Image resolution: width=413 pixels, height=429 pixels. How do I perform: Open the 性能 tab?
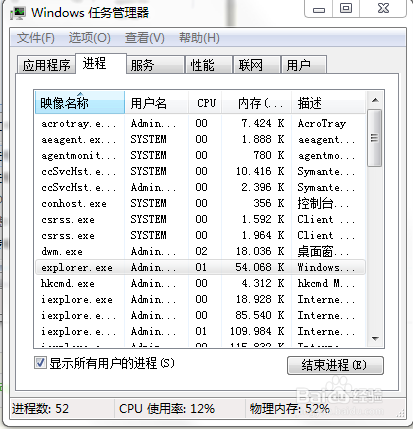coord(209,65)
